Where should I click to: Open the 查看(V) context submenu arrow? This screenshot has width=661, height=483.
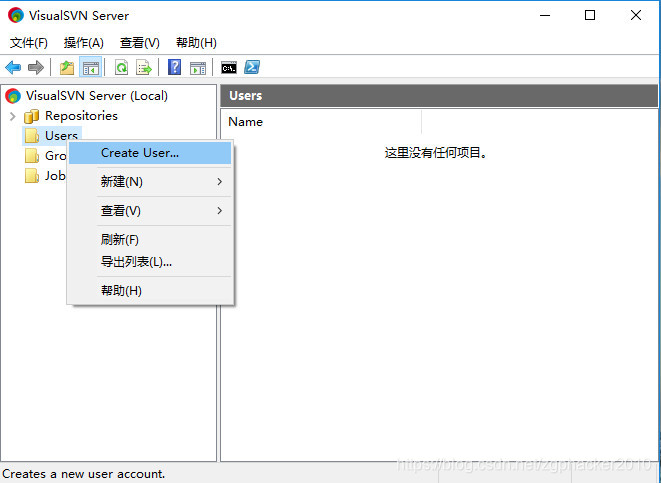219,210
